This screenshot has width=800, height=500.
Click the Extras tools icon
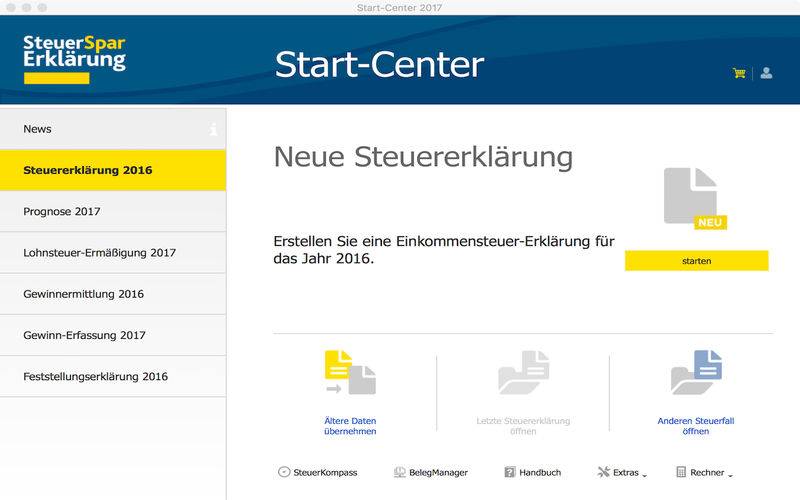[x=604, y=472]
